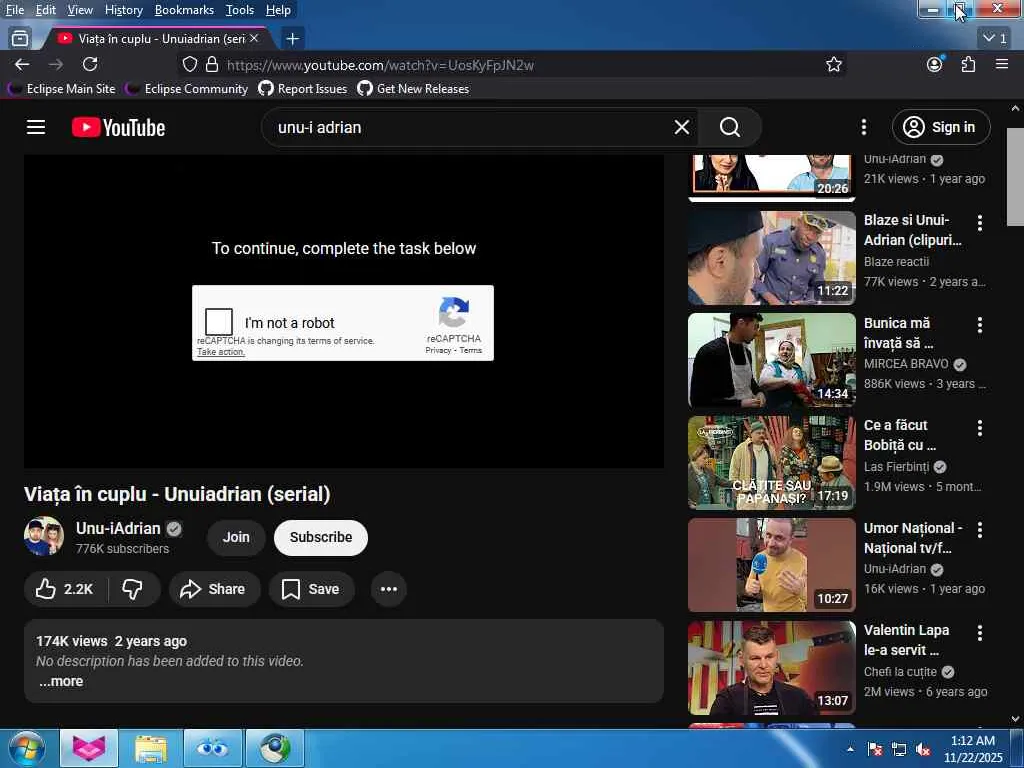Viewport: 1024px width, 768px height.
Task: Subscribe to Unu-iAdrian channel
Action: click(x=321, y=537)
